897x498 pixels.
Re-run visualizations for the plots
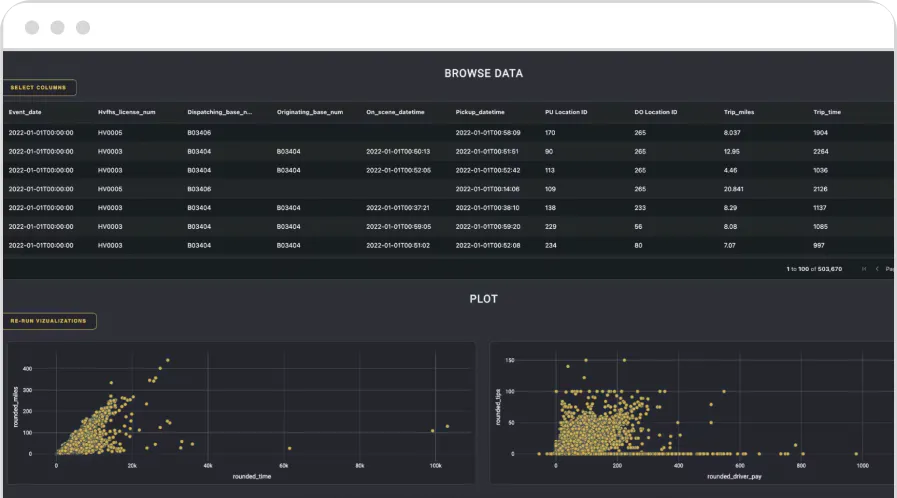(49, 321)
